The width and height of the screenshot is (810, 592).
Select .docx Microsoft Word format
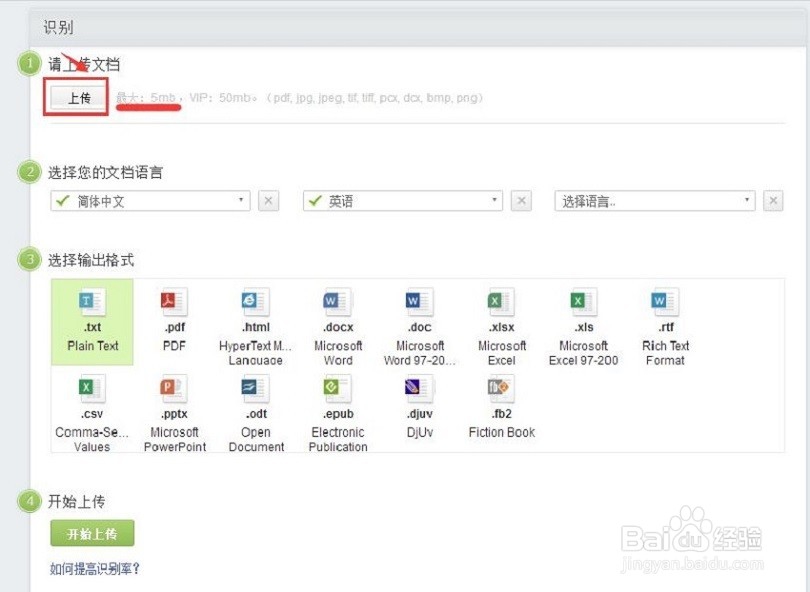[338, 325]
